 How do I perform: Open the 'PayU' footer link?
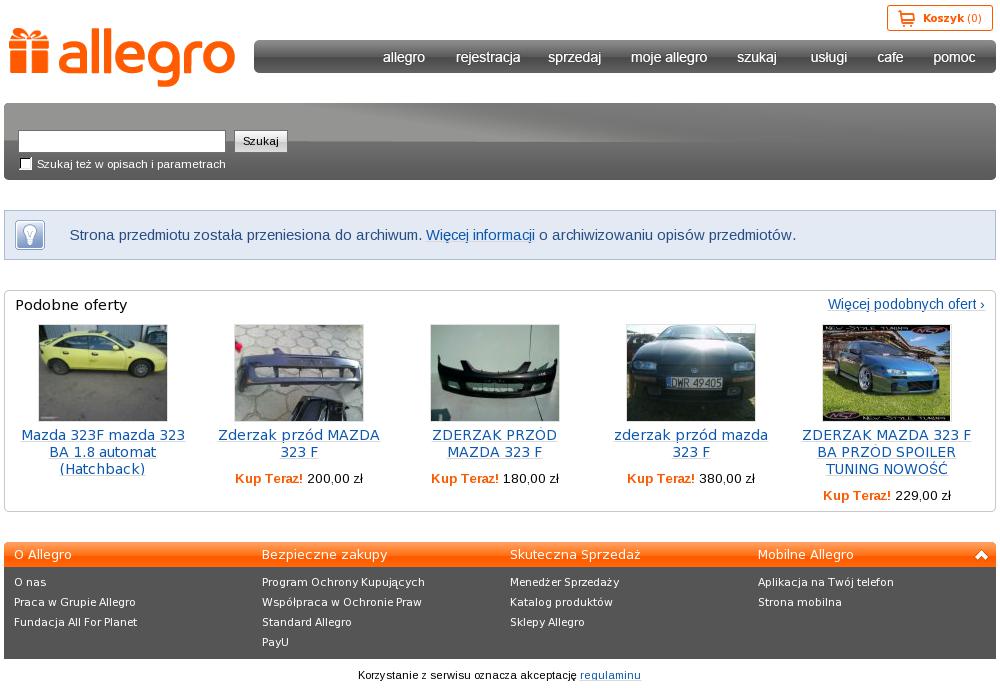pyautogui.click(x=276, y=642)
